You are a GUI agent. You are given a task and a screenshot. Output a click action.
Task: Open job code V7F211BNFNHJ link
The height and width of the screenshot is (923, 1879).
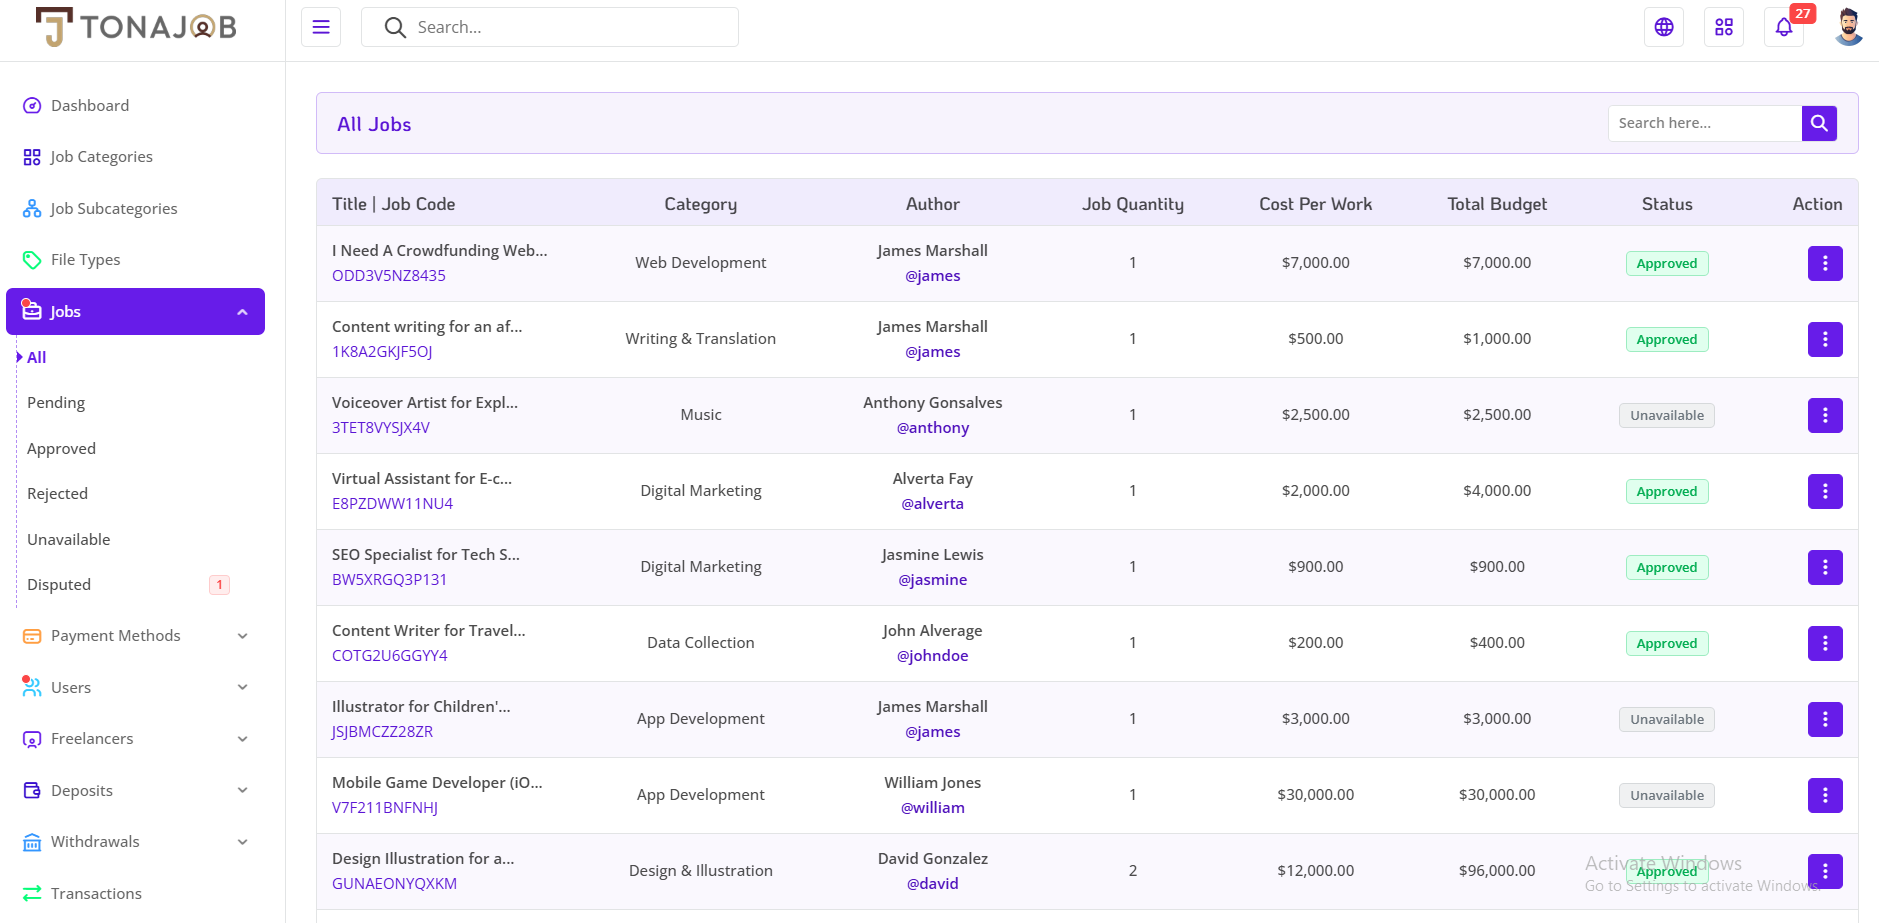click(385, 808)
